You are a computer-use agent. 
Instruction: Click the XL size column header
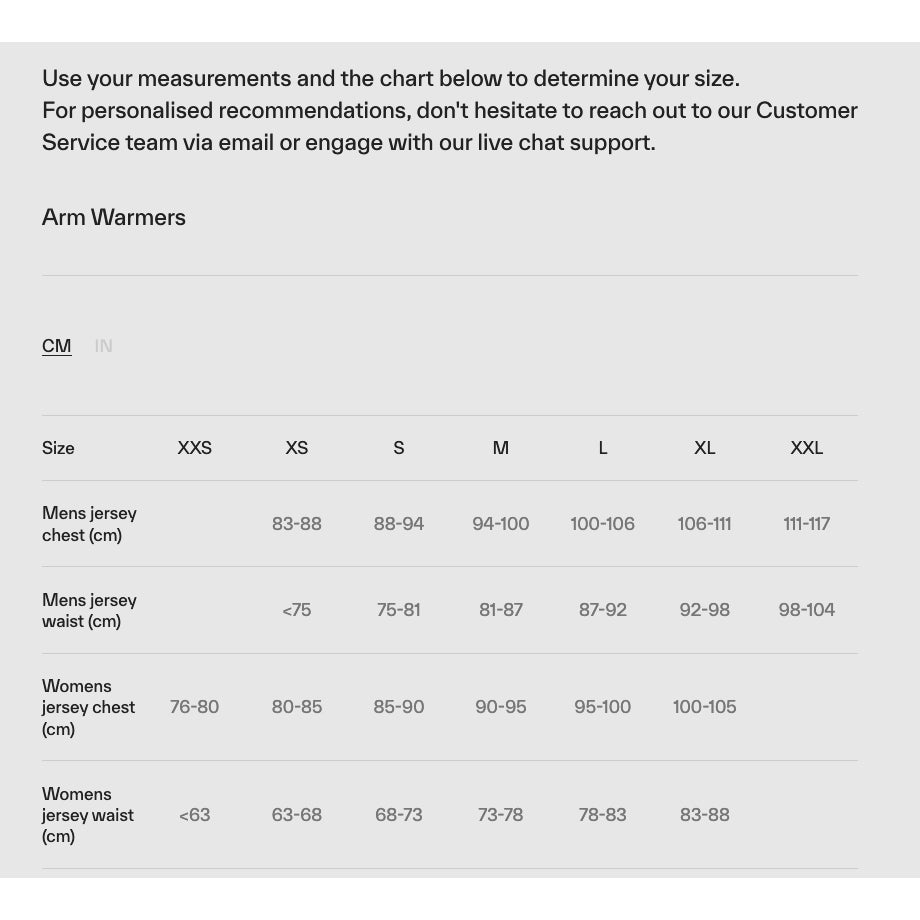click(705, 448)
